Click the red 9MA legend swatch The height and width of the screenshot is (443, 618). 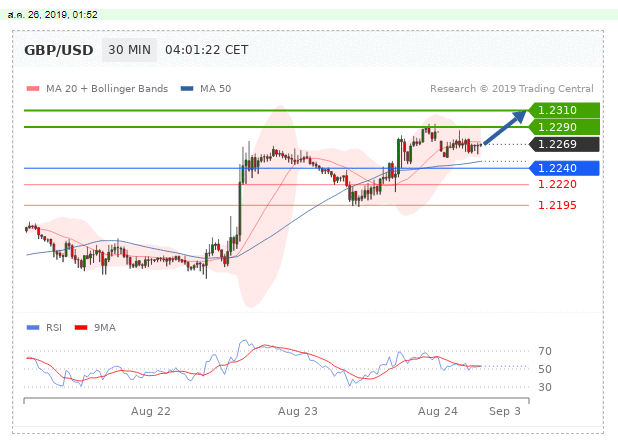point(81,328)
